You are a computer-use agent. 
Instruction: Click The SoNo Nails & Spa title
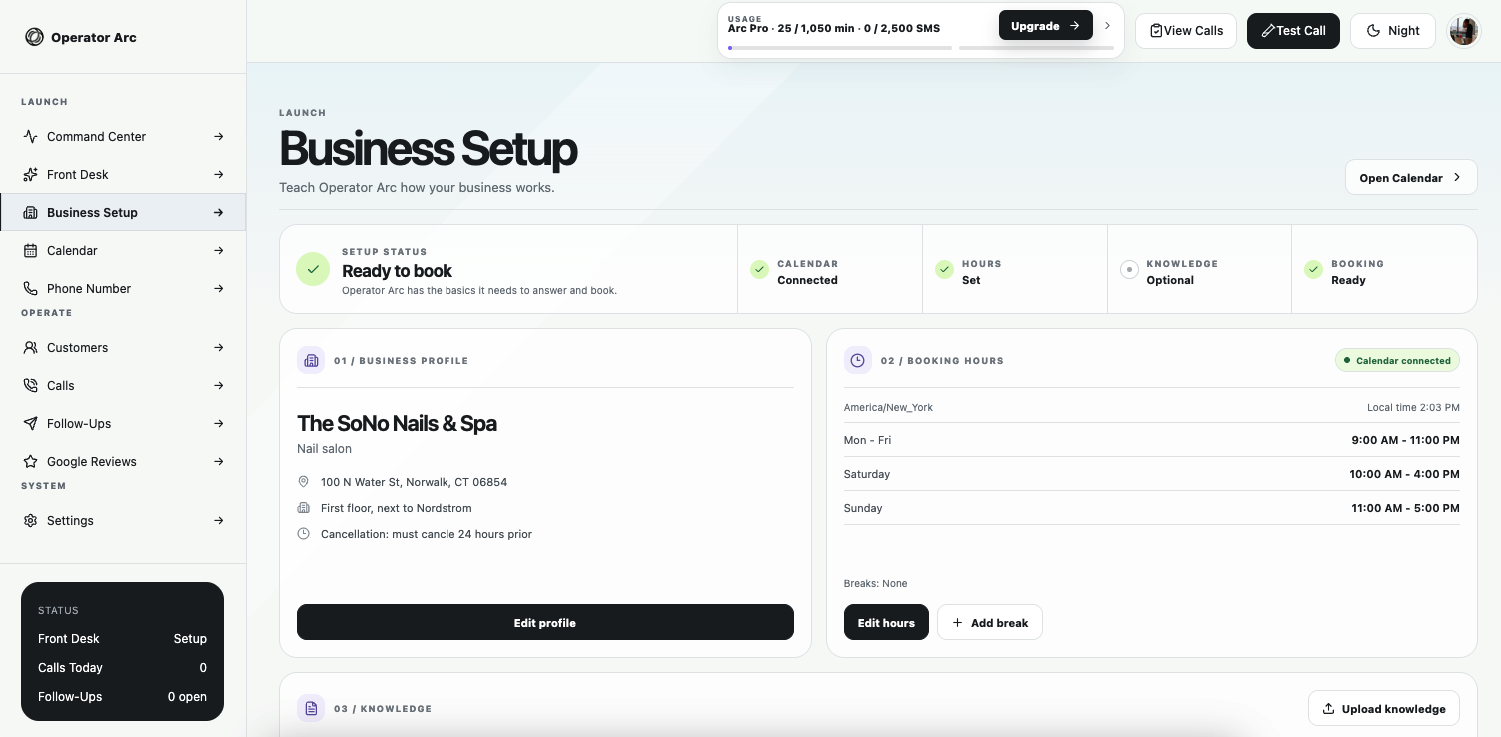pyautogui.click(x=397, y=423)
